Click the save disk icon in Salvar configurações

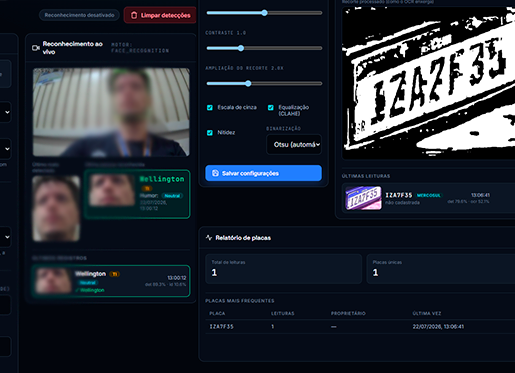click(215, 173)
